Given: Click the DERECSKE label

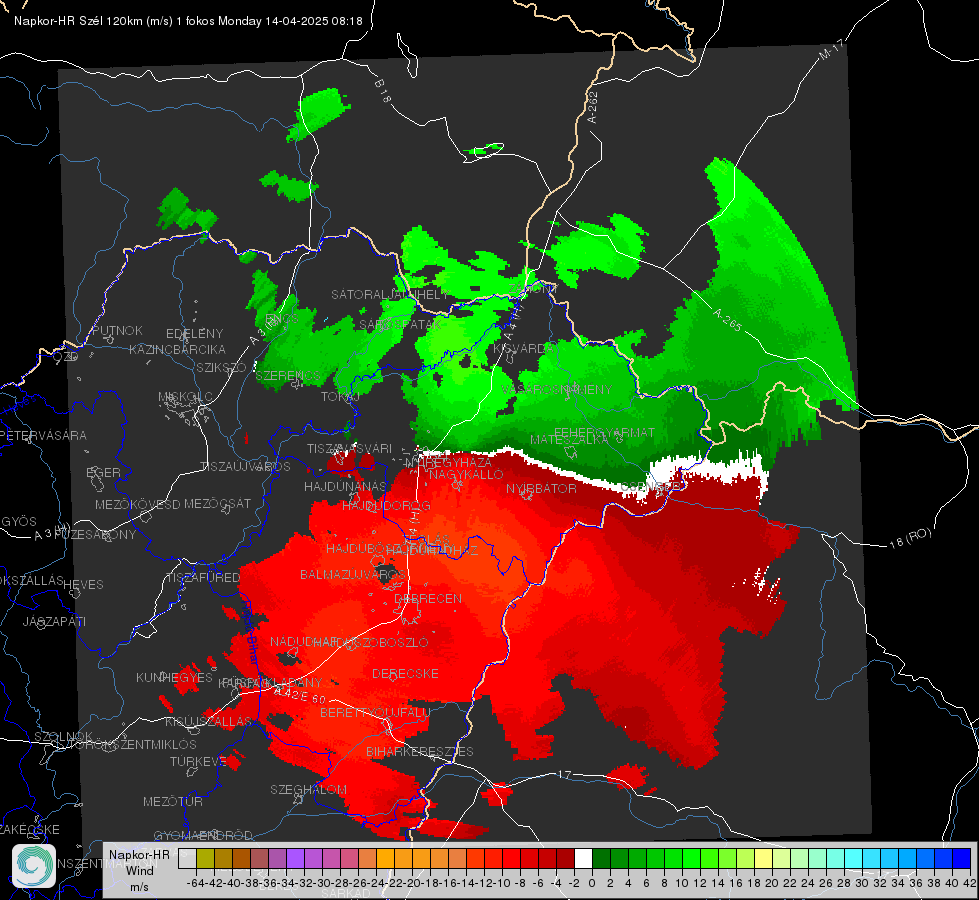Looking at the screenshot, I should click(x=405, y=674).
